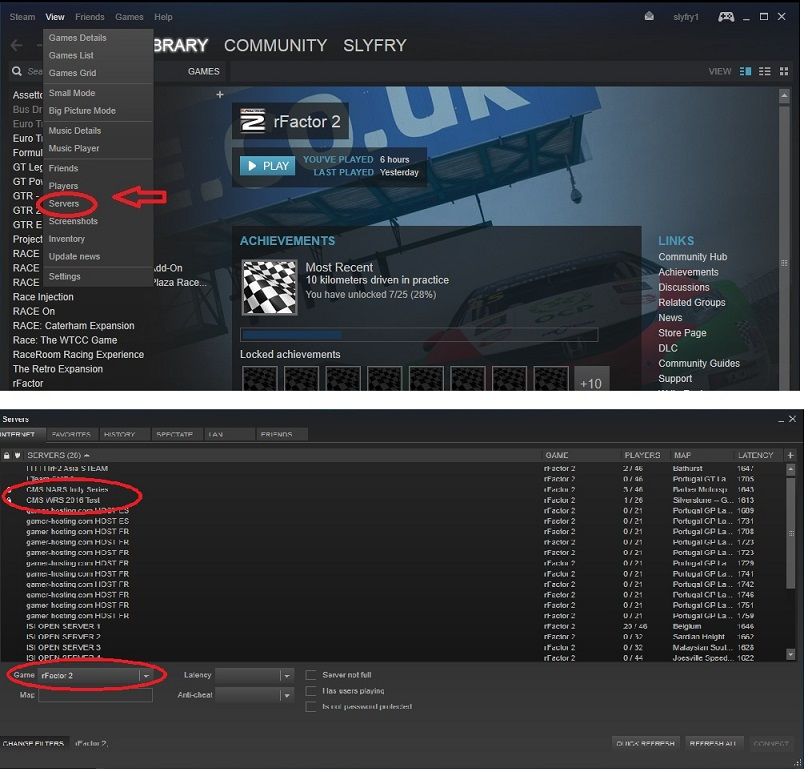808x772 pixels.
Task: Open the Discussions link
Action: (x=684, y=287)
